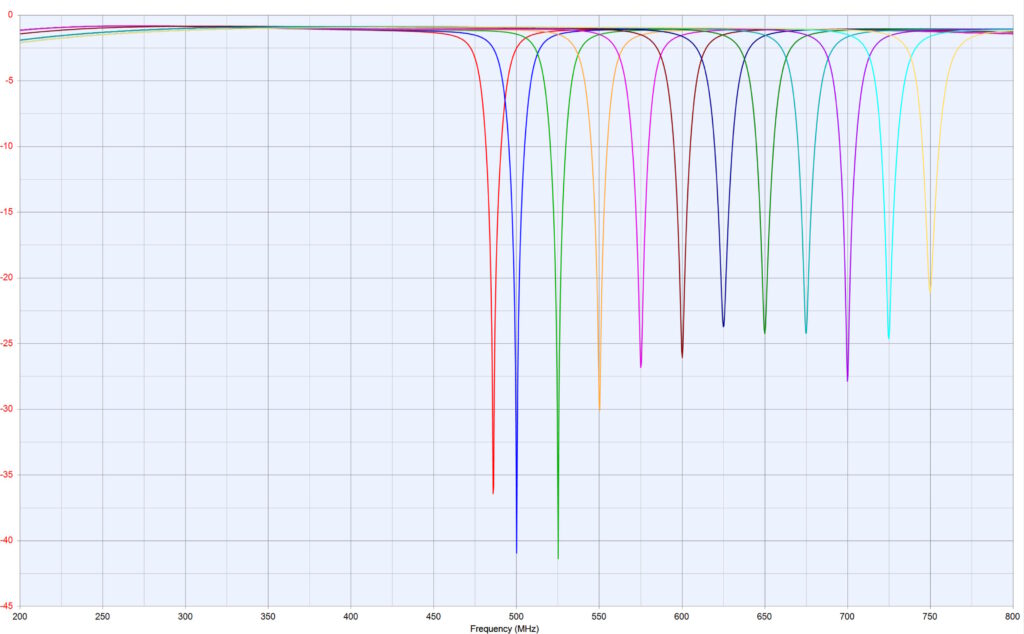Click the y-axis label "-10"

click(x=7, y=146)
